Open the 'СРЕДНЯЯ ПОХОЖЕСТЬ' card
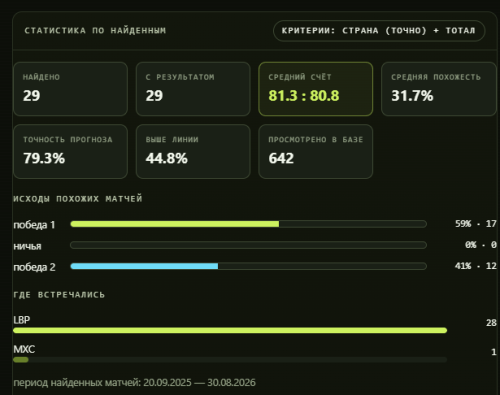 pyautogui.click(x=439, y=89)
